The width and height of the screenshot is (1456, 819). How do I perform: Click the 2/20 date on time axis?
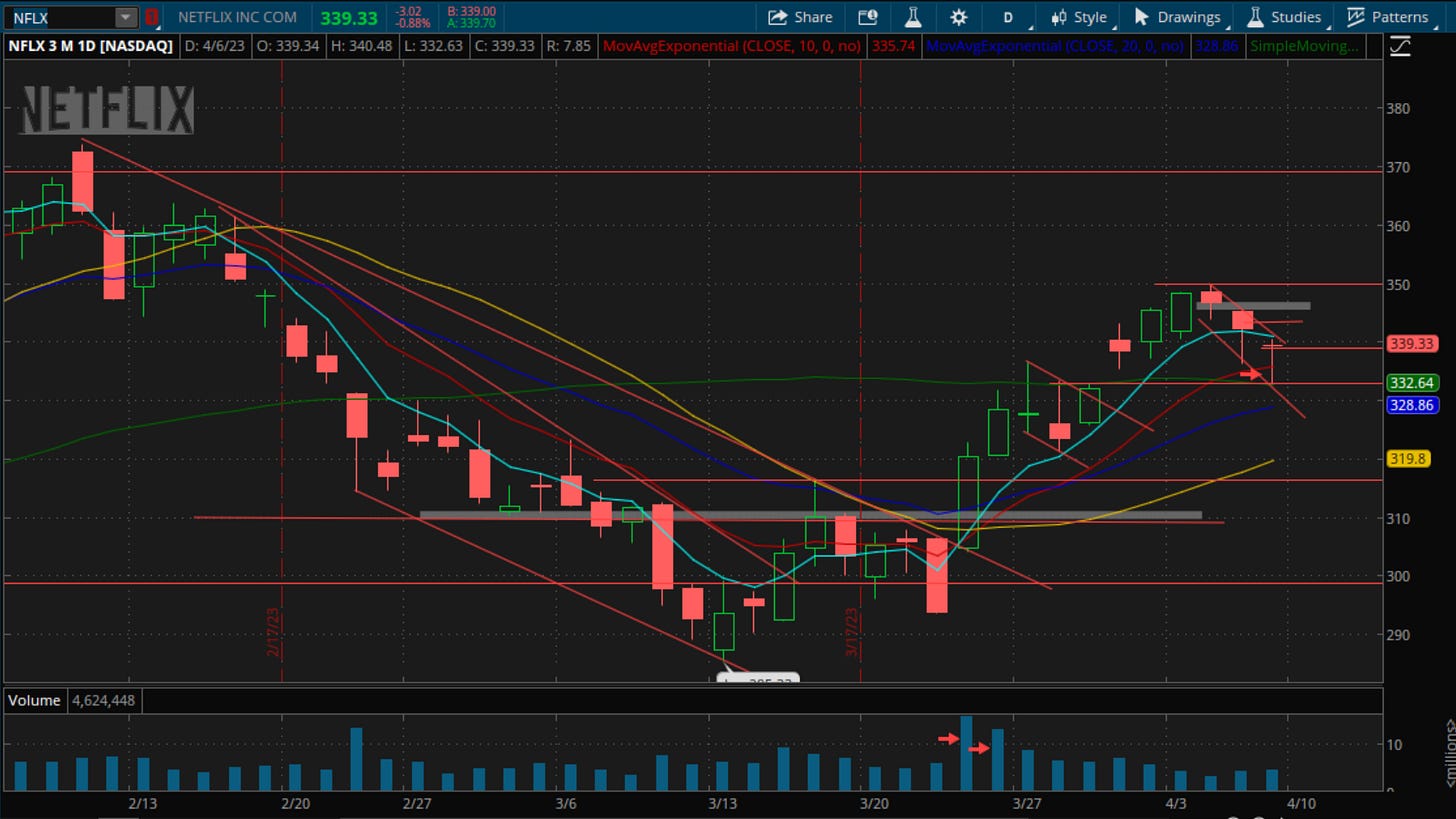tap(295, 804)
